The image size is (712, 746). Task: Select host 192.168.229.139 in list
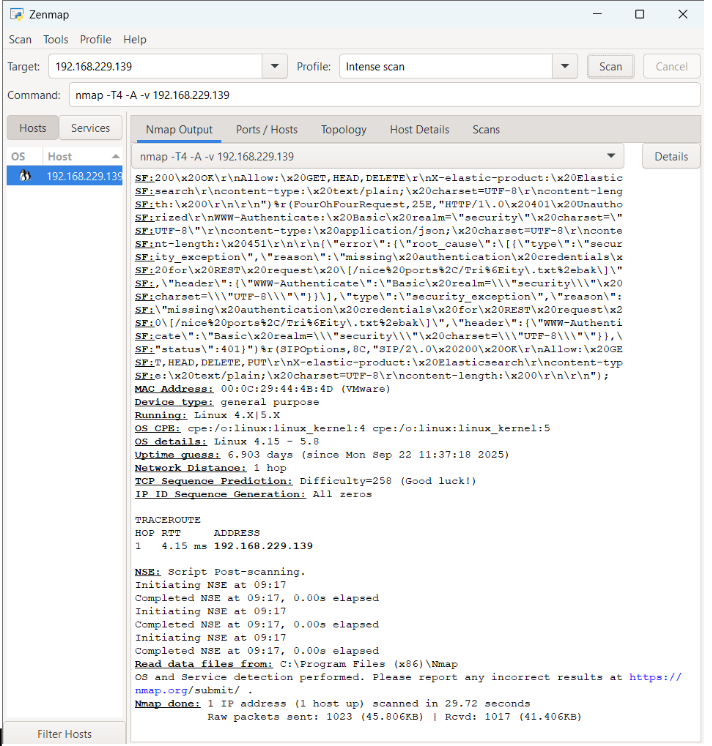(x=65, y=176)
